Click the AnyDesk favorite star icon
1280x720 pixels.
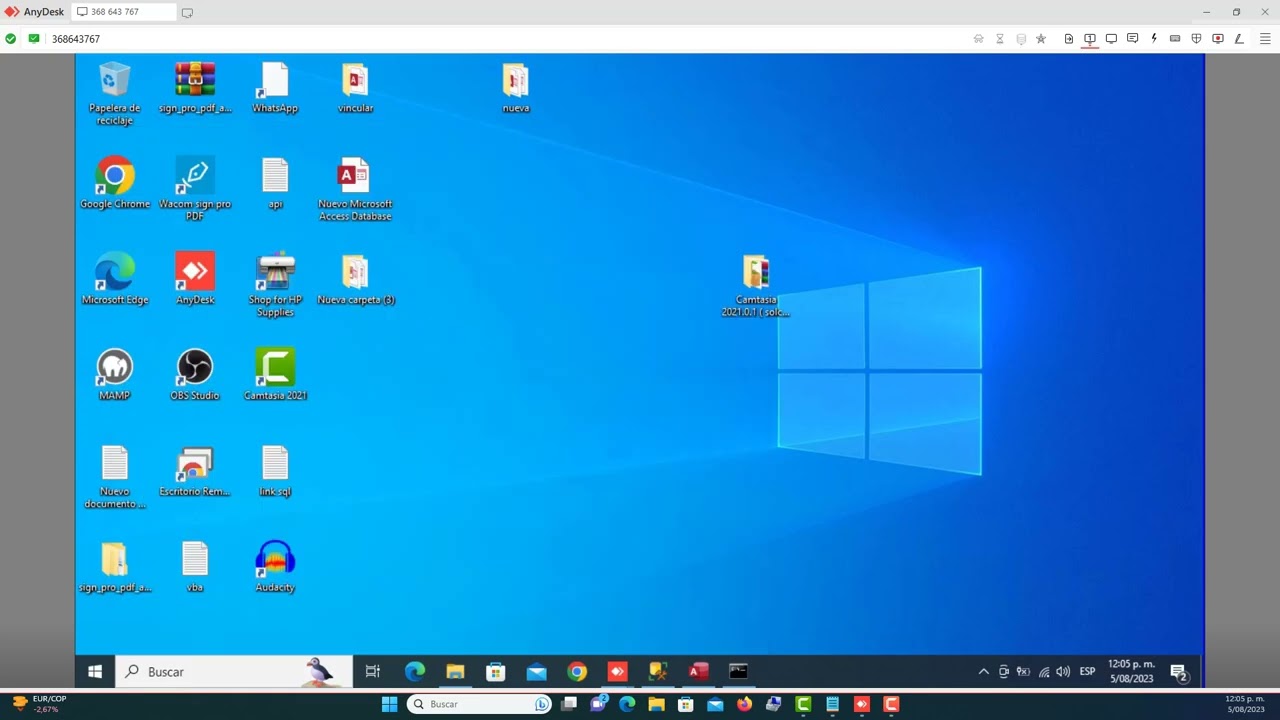(1041, 39)
